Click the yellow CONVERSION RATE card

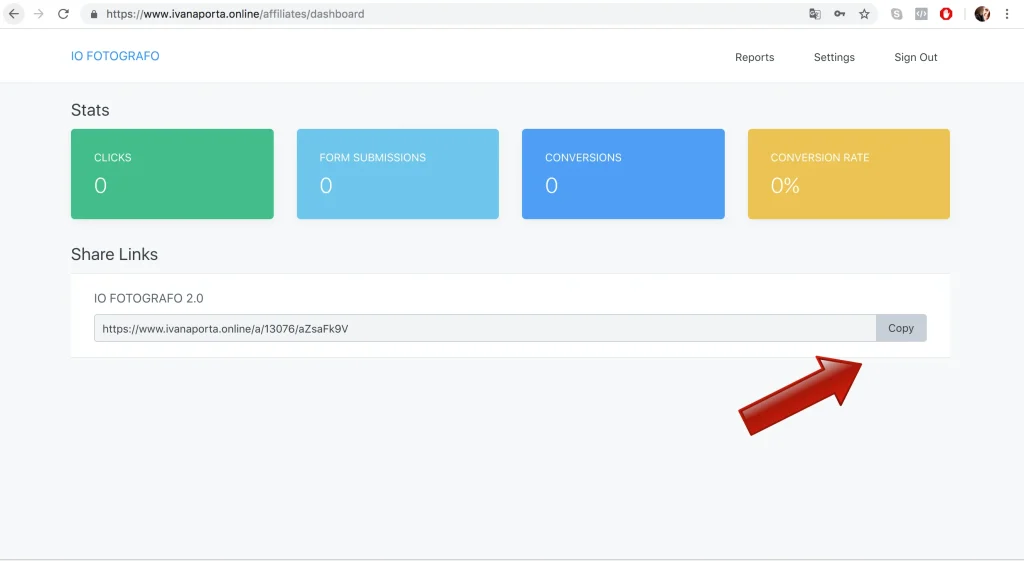(x=848, y=174)
